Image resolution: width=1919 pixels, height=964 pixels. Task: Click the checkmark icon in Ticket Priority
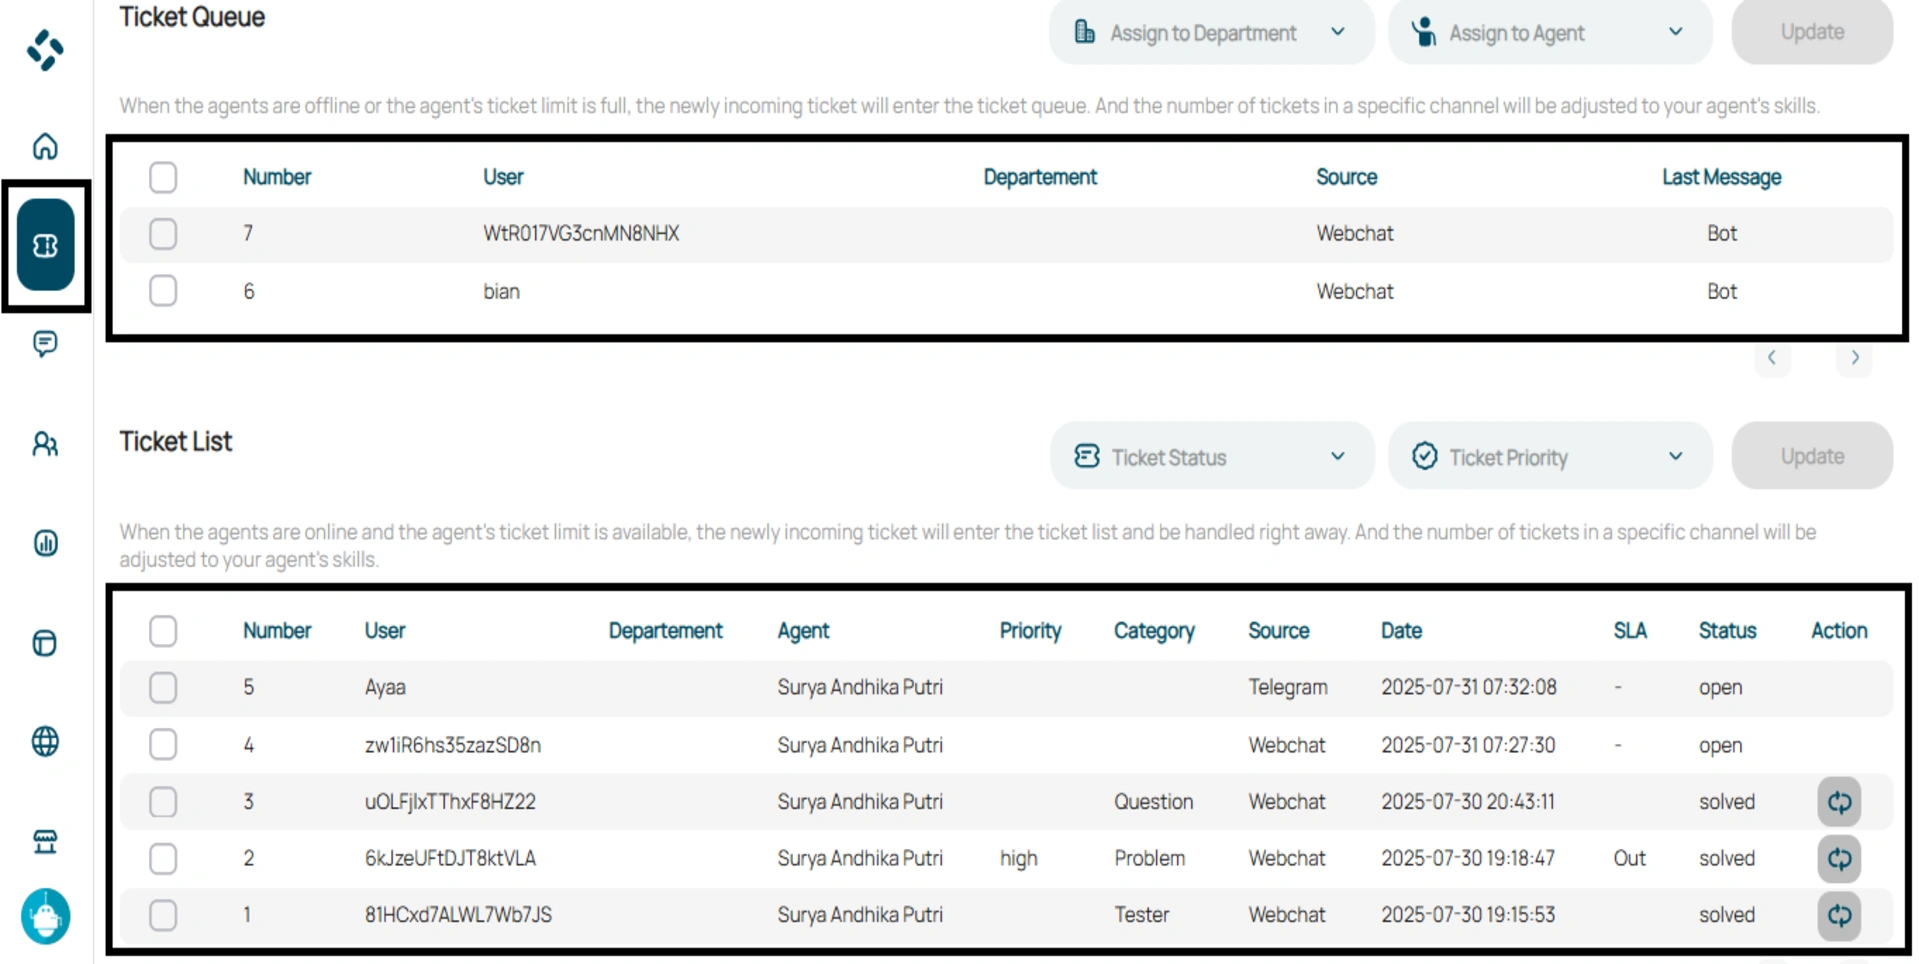click(1425, 456)
